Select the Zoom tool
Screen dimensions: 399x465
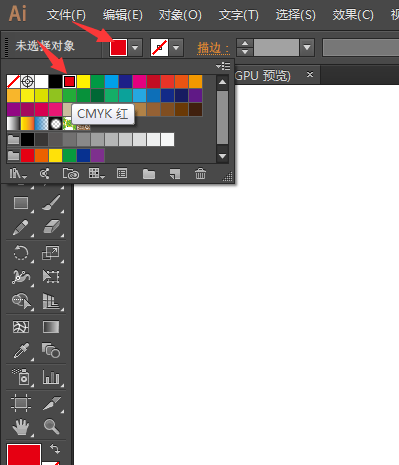coord(51,426)
